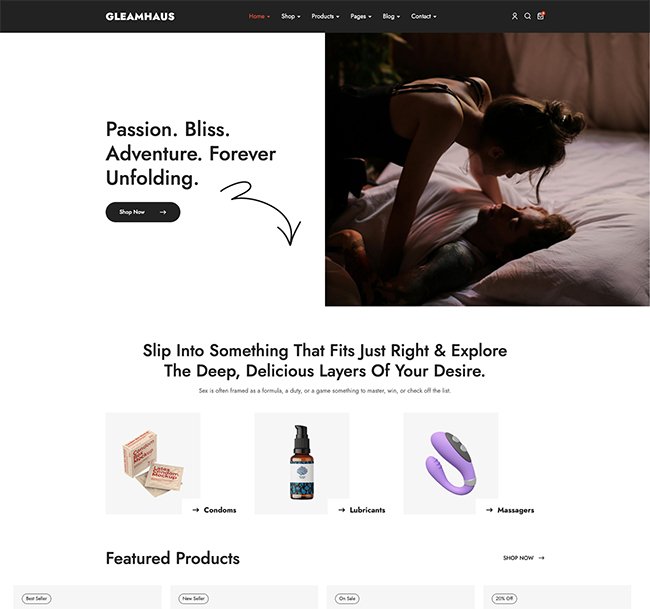Open the Massagers category image
Screen dimensions: 650x609
pyautogui.click(x=451, y=463)
